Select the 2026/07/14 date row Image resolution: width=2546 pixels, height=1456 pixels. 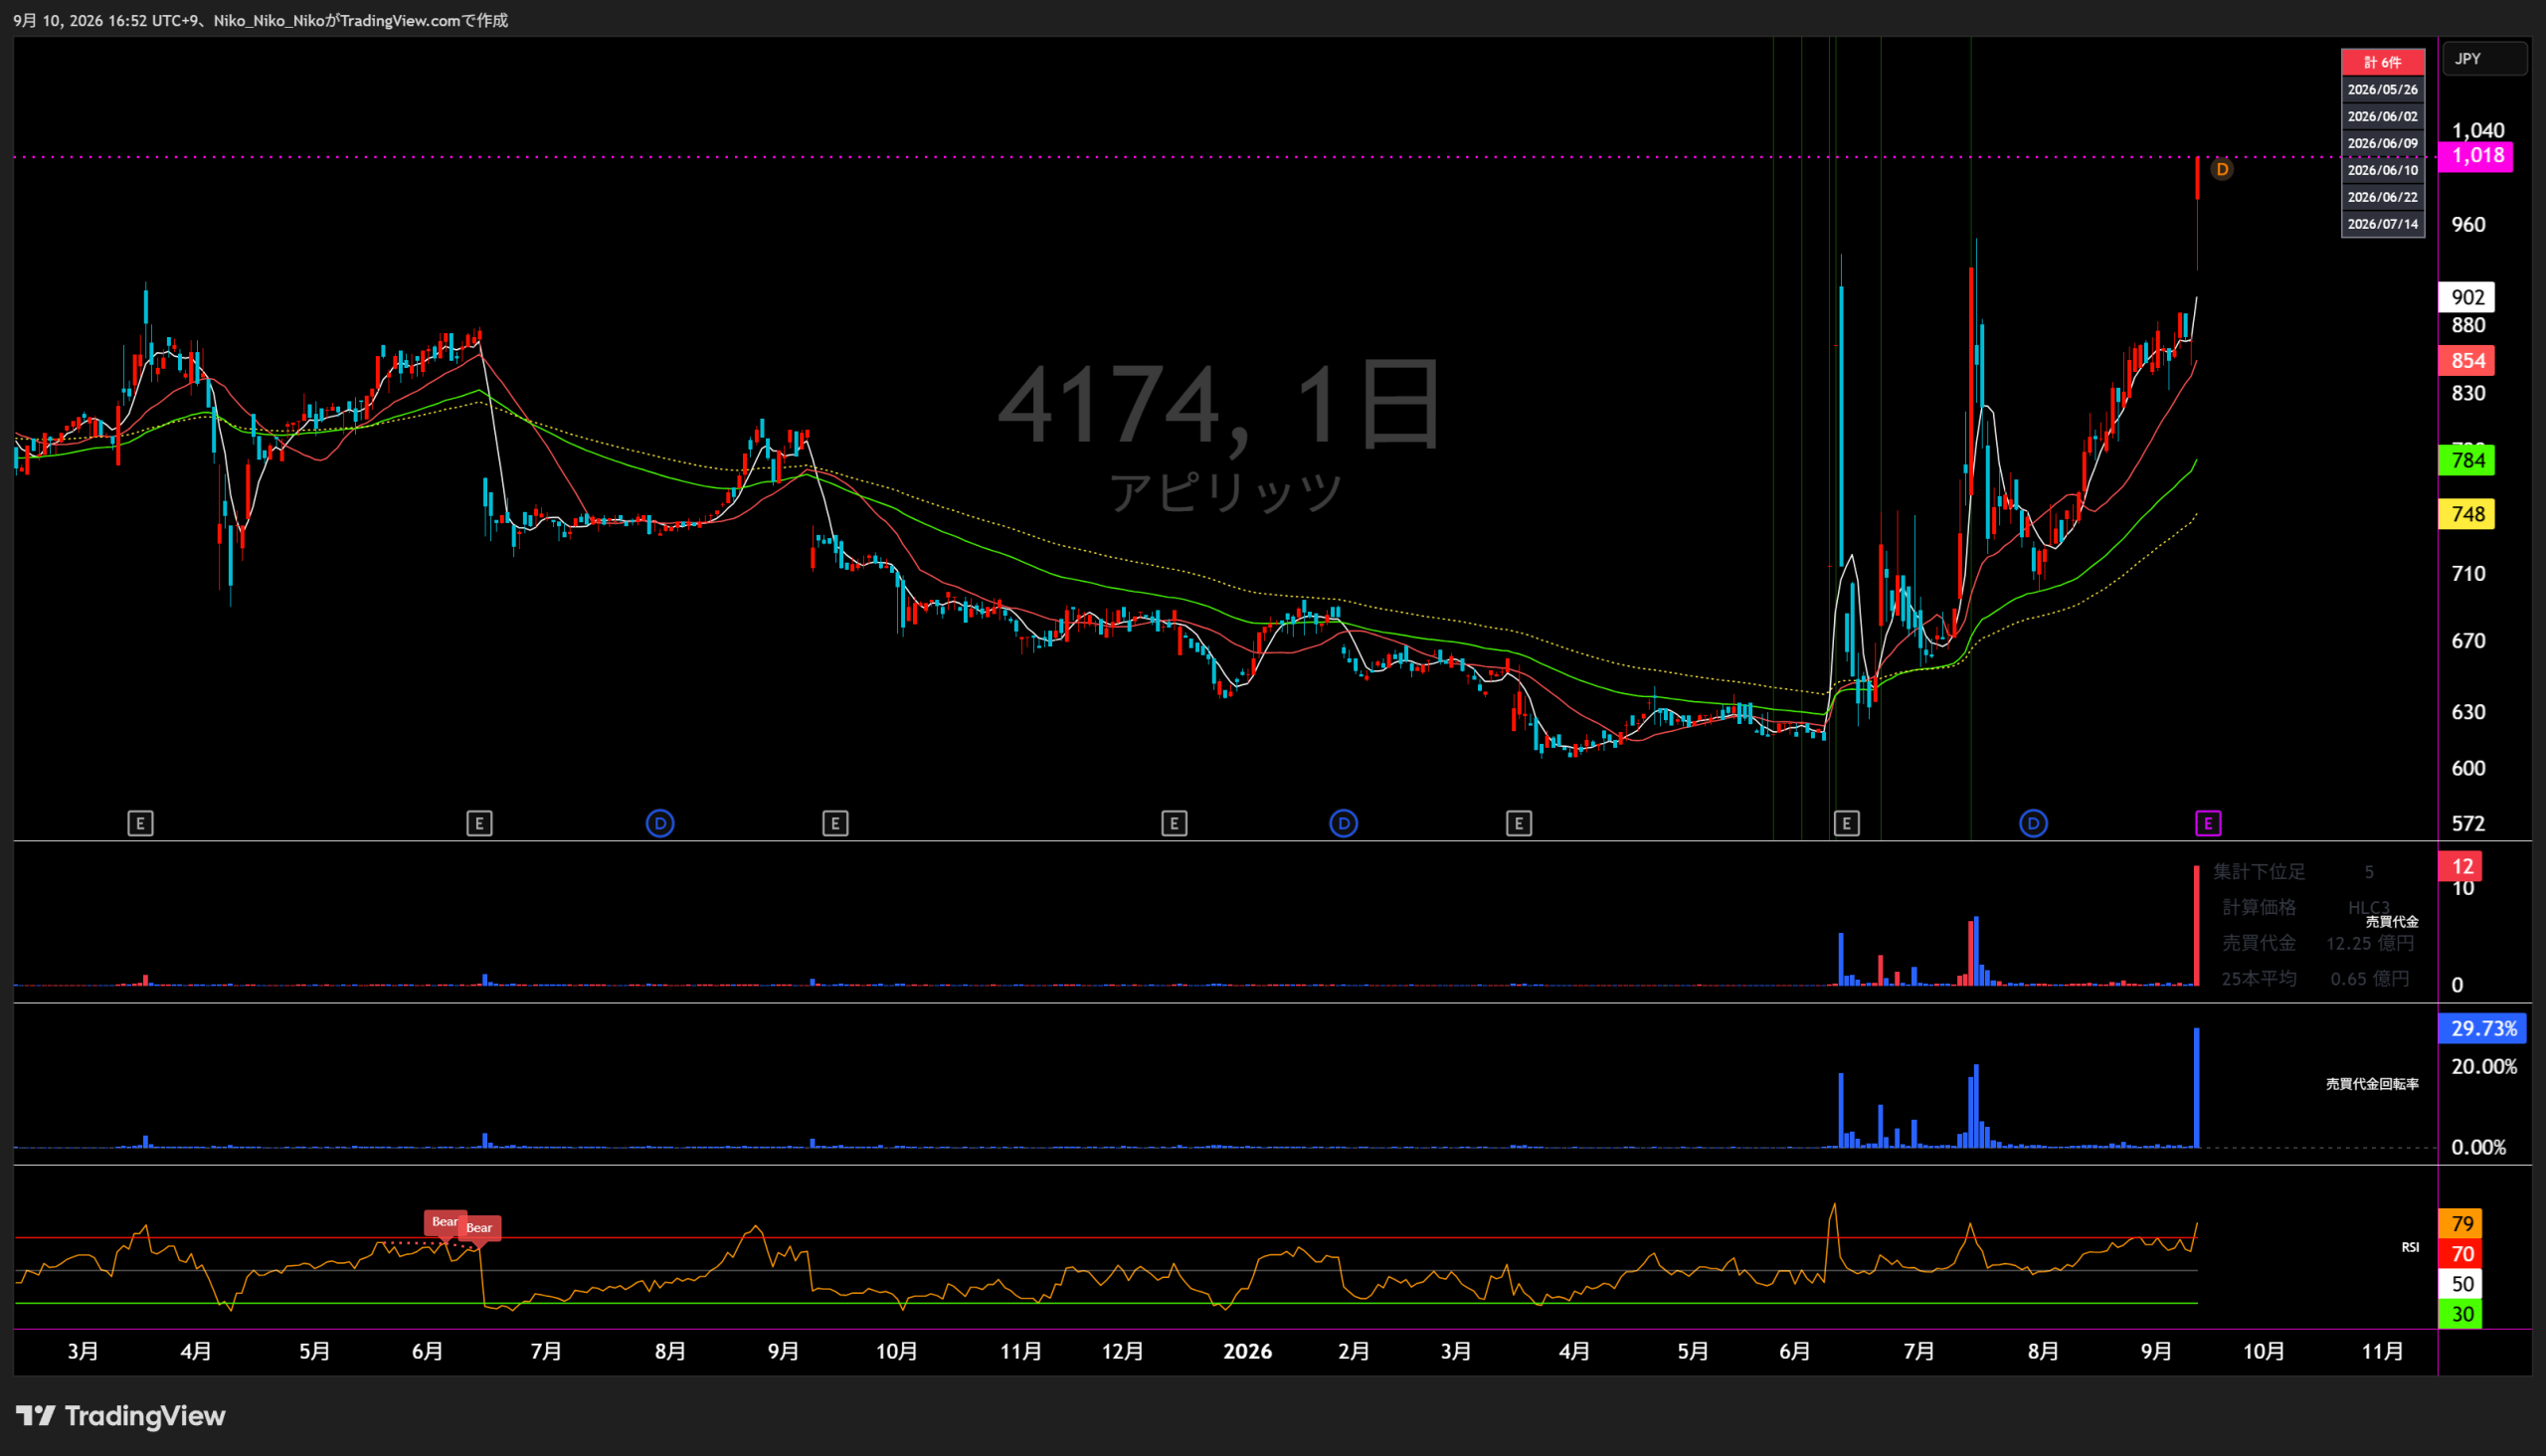(x=2382, y=224)
